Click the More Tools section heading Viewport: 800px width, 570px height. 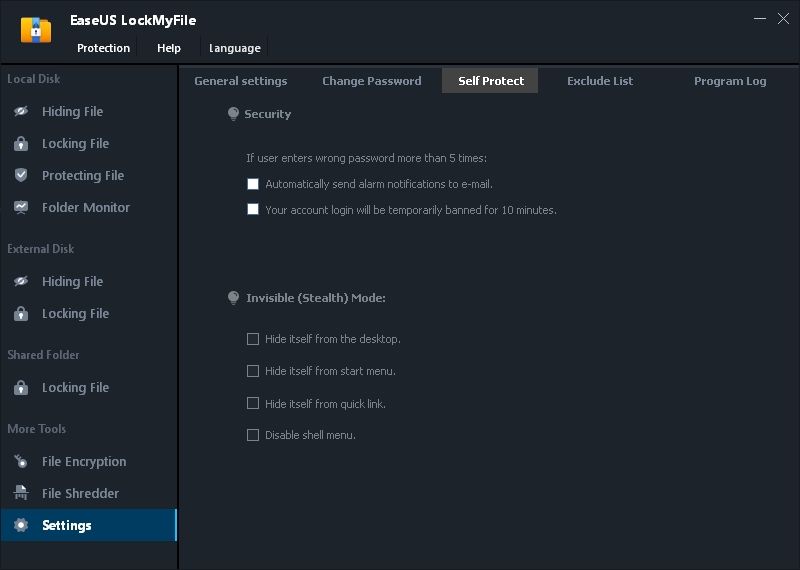(37, 429)
